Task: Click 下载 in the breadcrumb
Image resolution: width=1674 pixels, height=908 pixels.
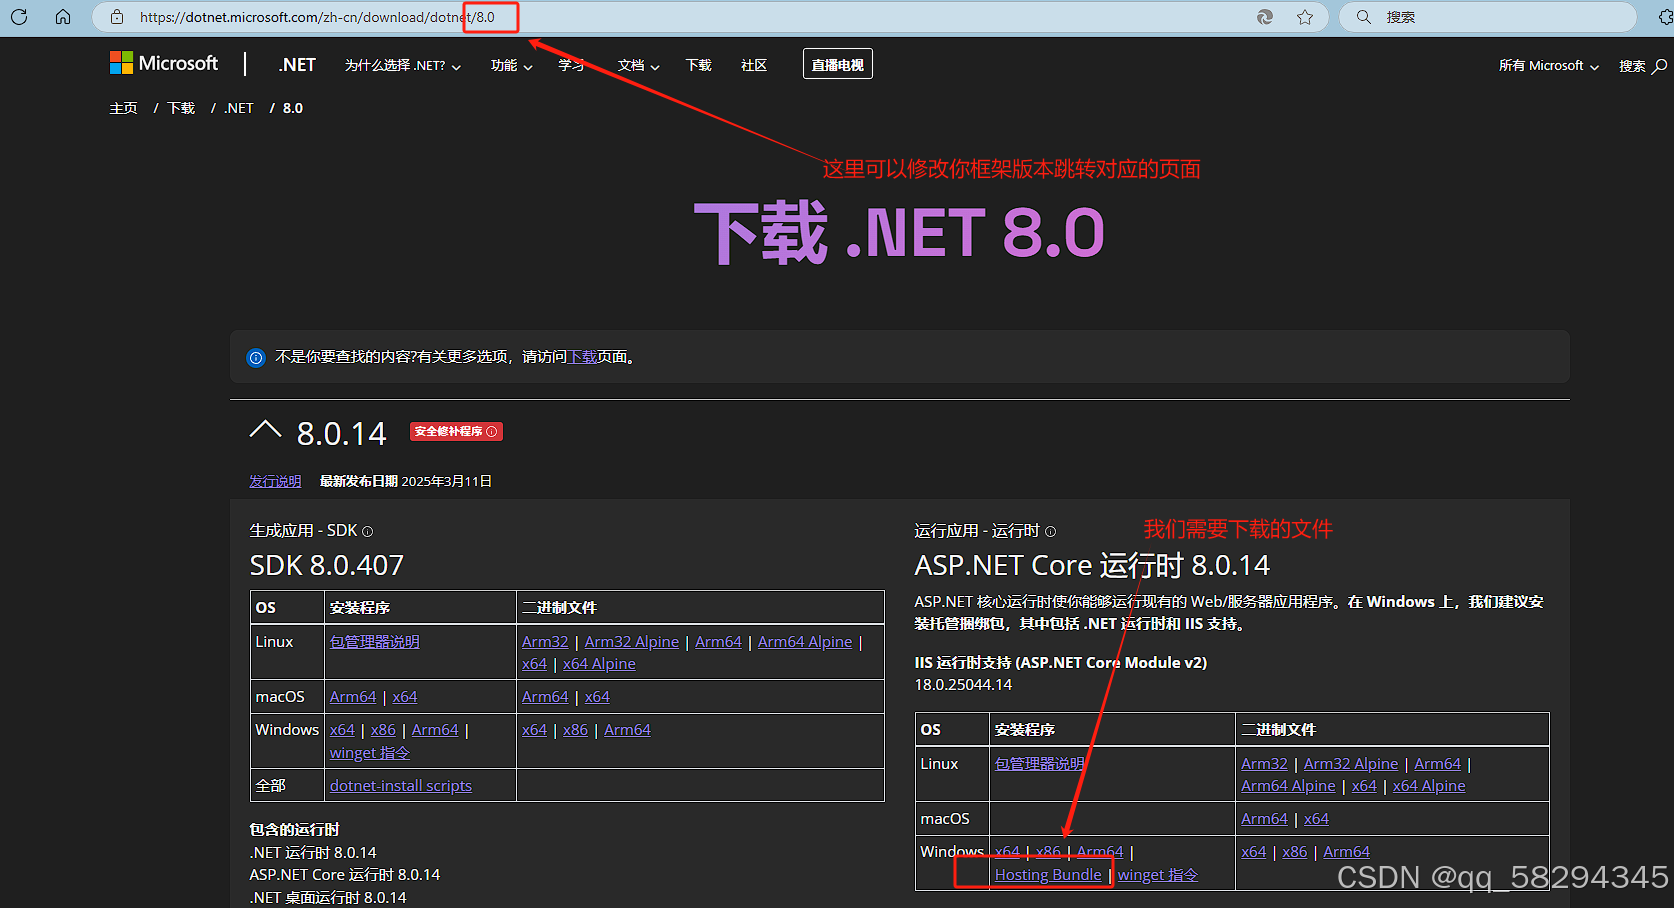Action: [x=181, y=108]
